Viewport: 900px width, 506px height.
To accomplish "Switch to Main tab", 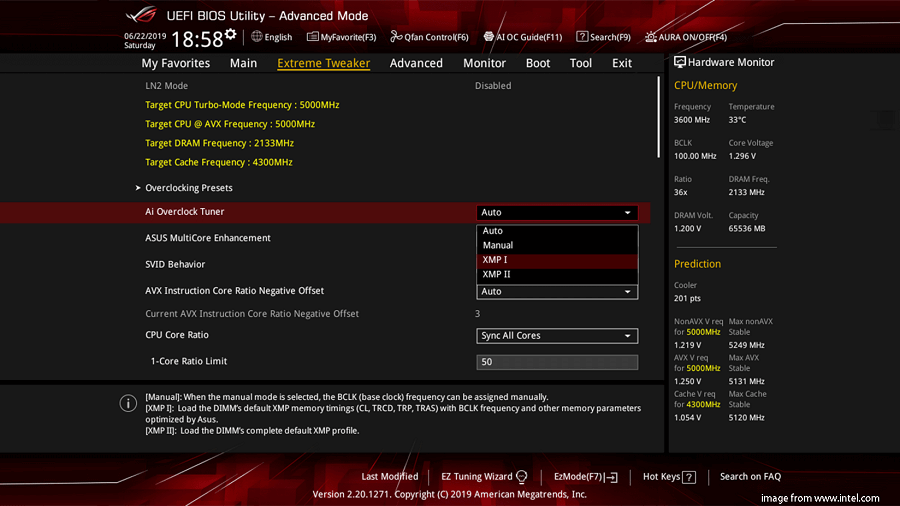I will (x=243, y=63).
